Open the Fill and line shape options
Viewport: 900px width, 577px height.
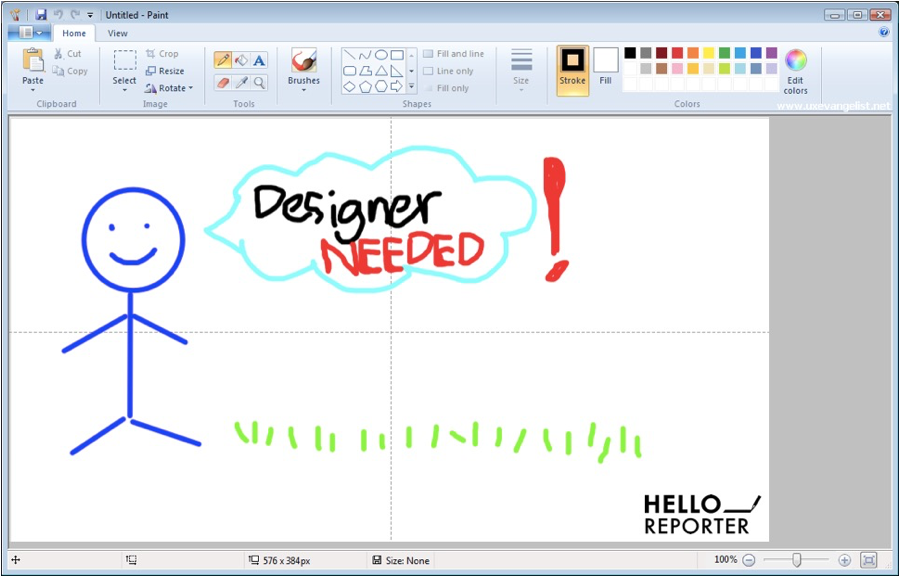(x=453, y=54)
